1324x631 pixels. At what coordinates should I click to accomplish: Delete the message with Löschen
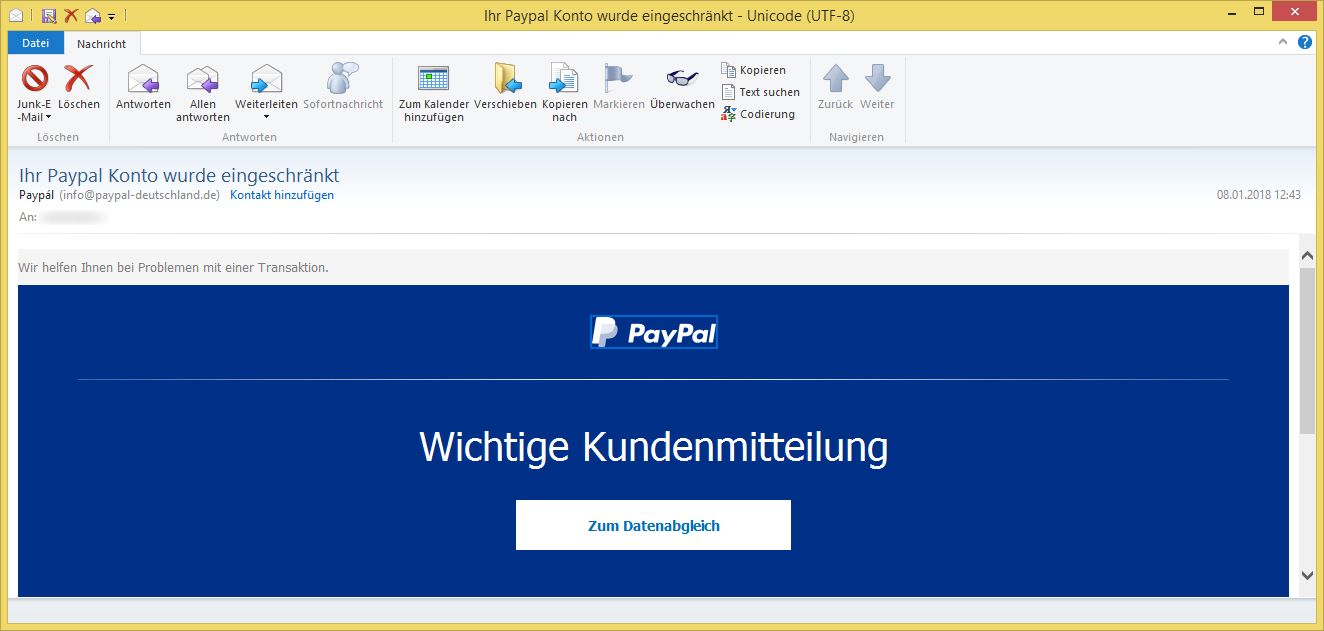78,88
